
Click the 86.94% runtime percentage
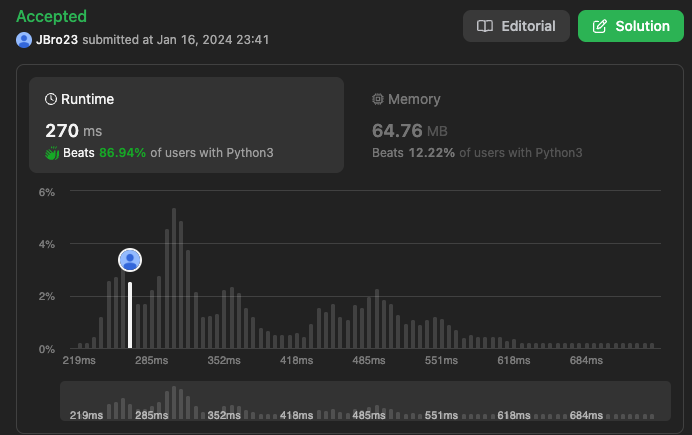(x=122, y=153)
